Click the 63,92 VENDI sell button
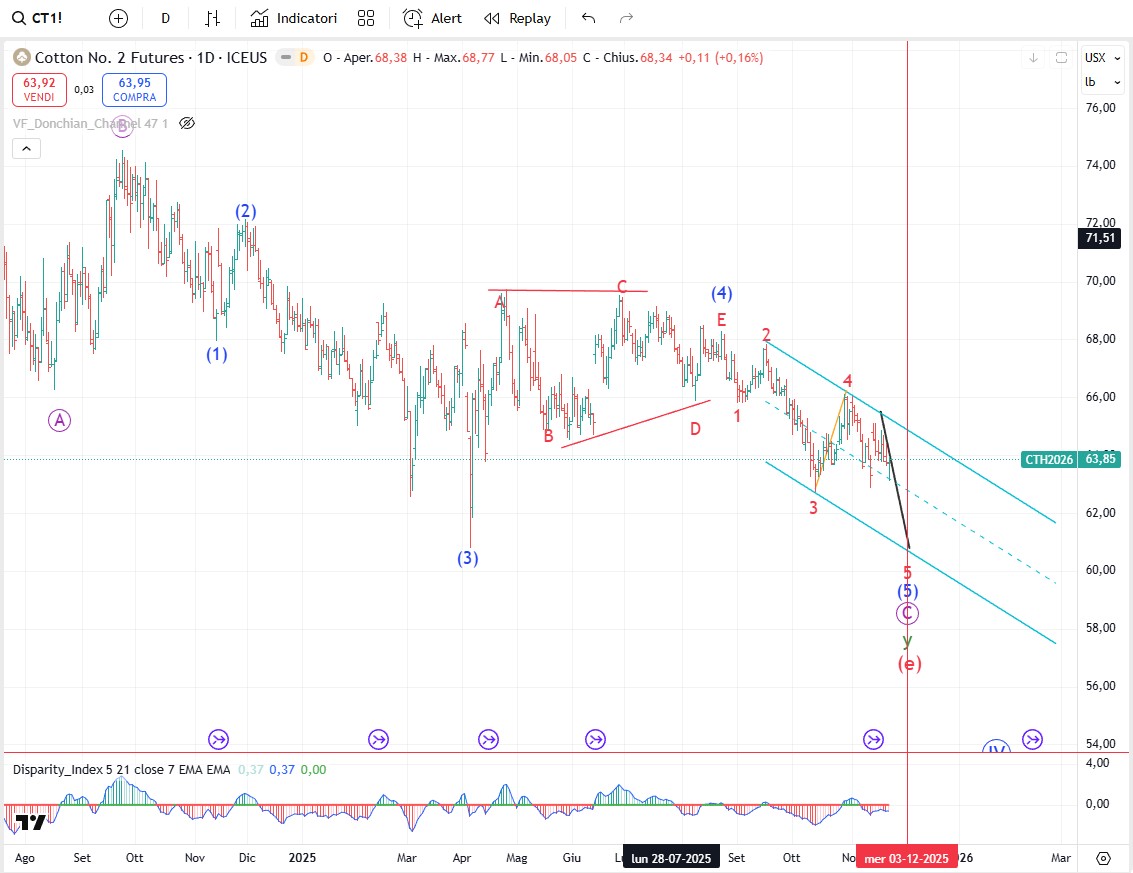Viewport: 1133px width, 873px height. click(39, 90)
